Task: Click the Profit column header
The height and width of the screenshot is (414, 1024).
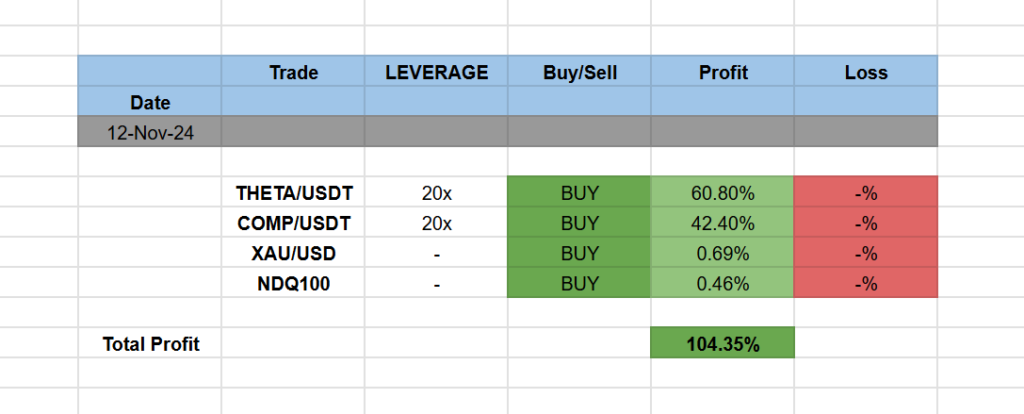Action: tap(722, 72)
